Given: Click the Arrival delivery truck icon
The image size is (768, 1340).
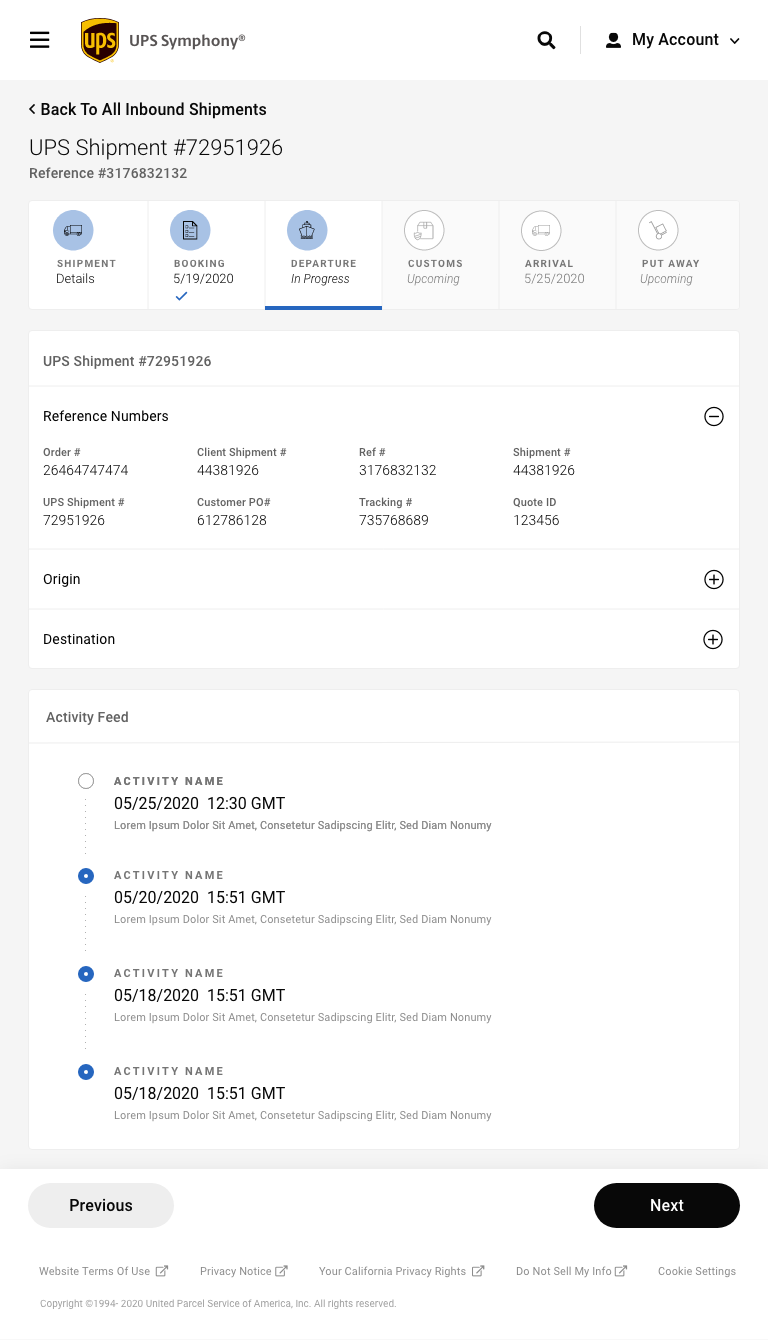Looking at the screenshot, I should click(x=541, y=230).
